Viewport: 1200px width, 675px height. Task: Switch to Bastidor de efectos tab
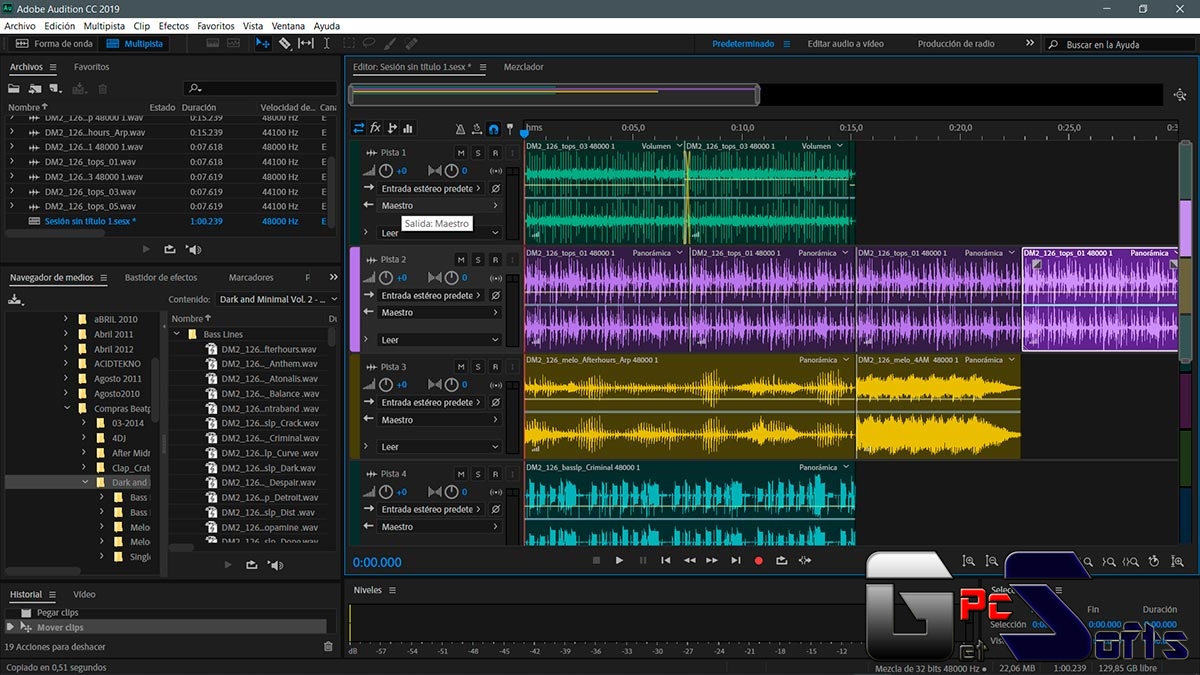pyautogui.click(x=161, y=277)
